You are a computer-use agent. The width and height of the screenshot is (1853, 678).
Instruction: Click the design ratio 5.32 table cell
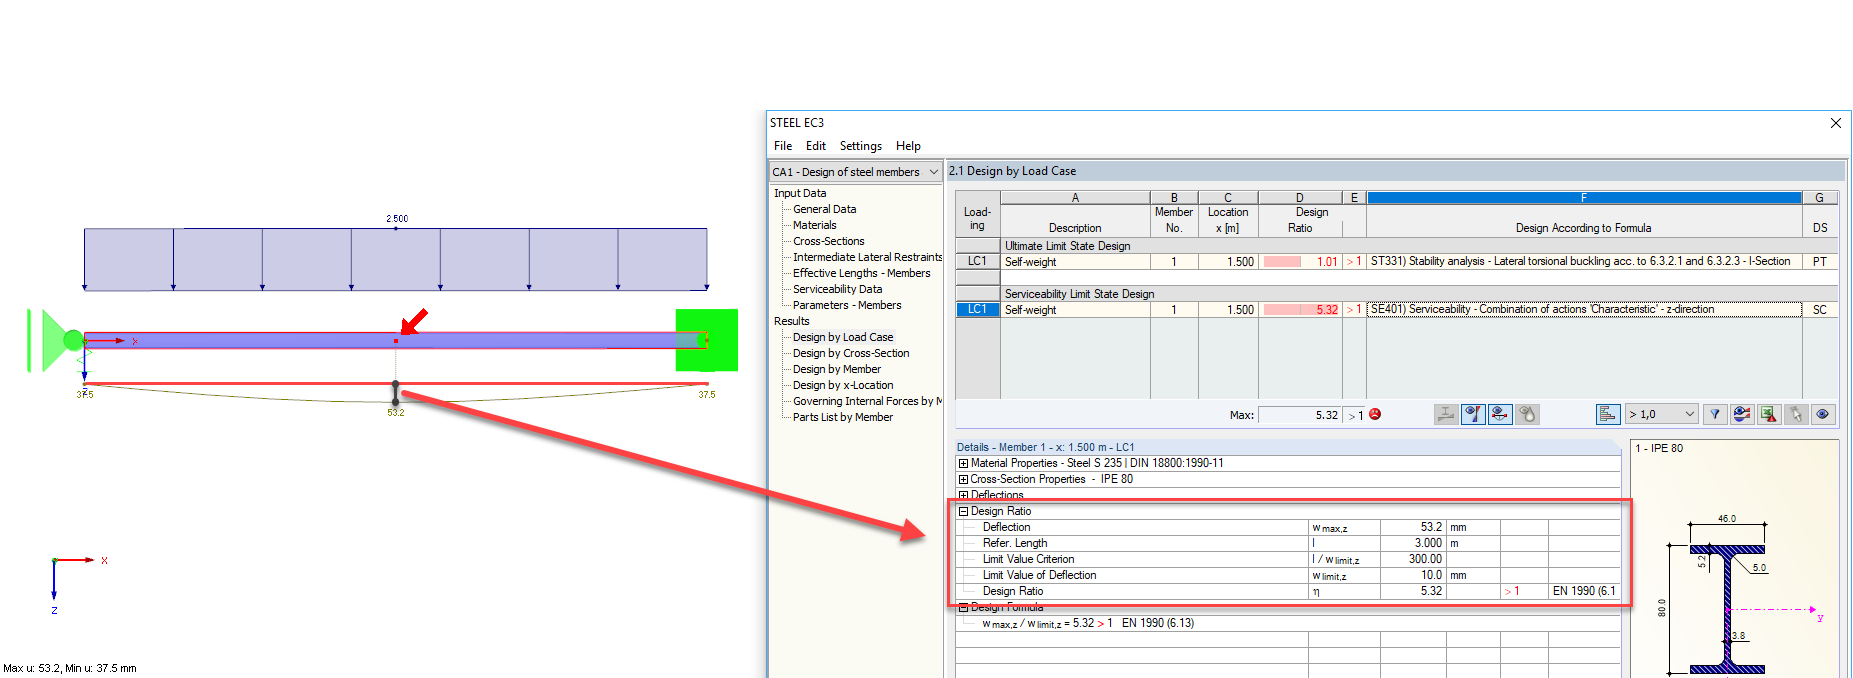click(x=1300, y=309)
